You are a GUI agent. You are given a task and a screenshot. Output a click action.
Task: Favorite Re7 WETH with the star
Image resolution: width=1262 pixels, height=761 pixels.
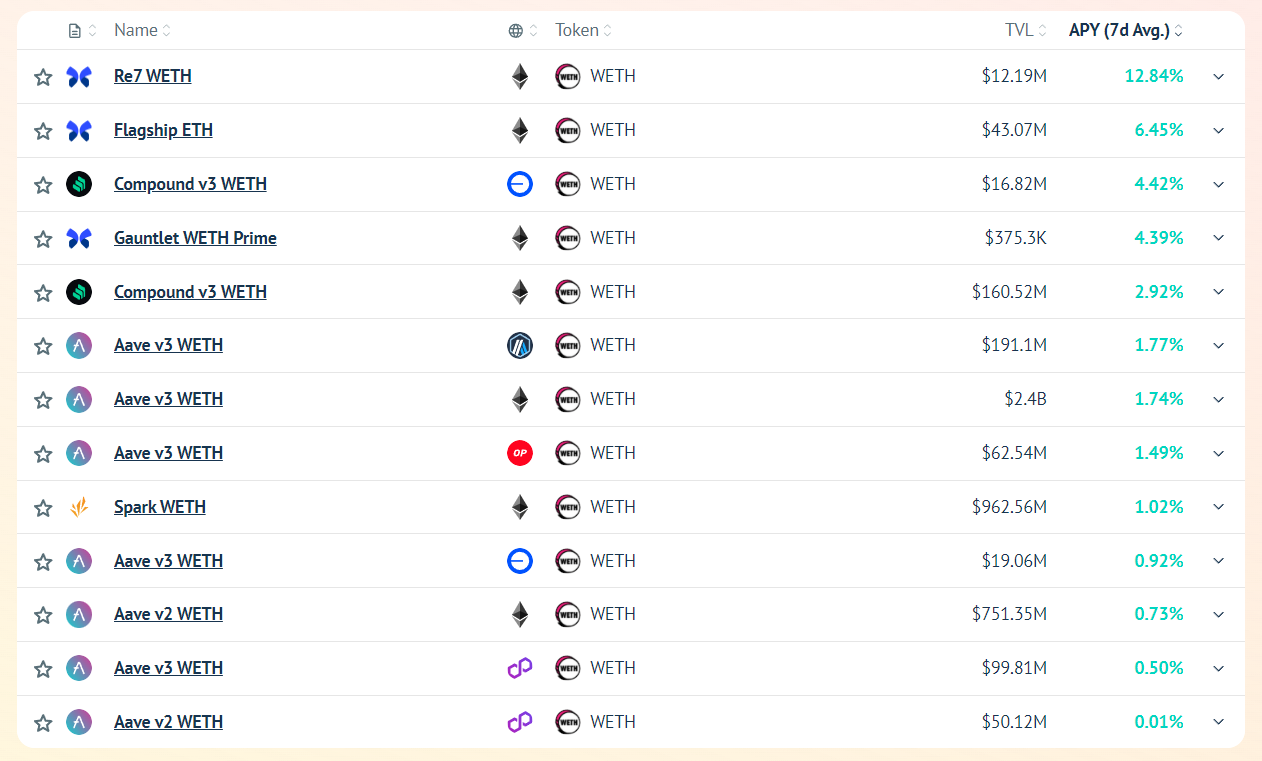point(43,77)
